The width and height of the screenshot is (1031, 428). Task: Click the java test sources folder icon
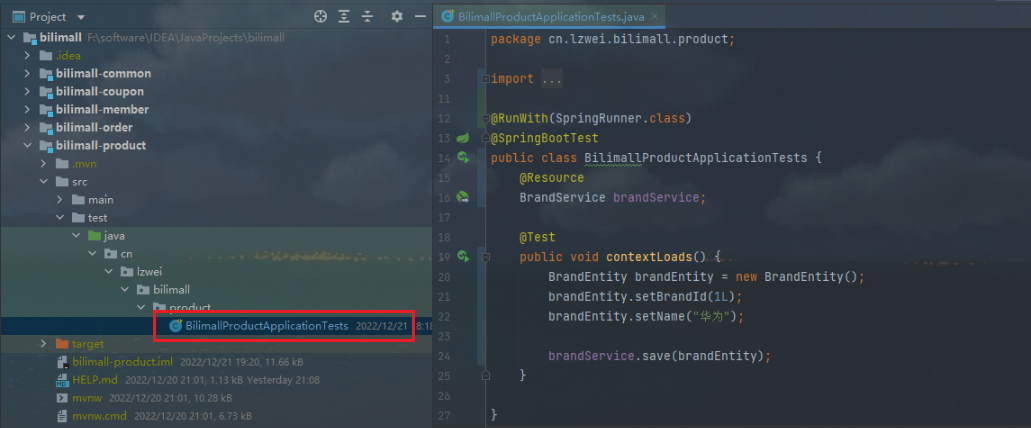94,235
